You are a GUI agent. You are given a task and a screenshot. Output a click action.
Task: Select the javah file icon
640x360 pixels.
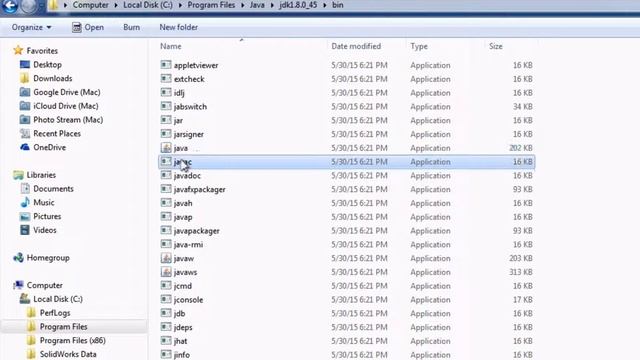tap(166, 203)
